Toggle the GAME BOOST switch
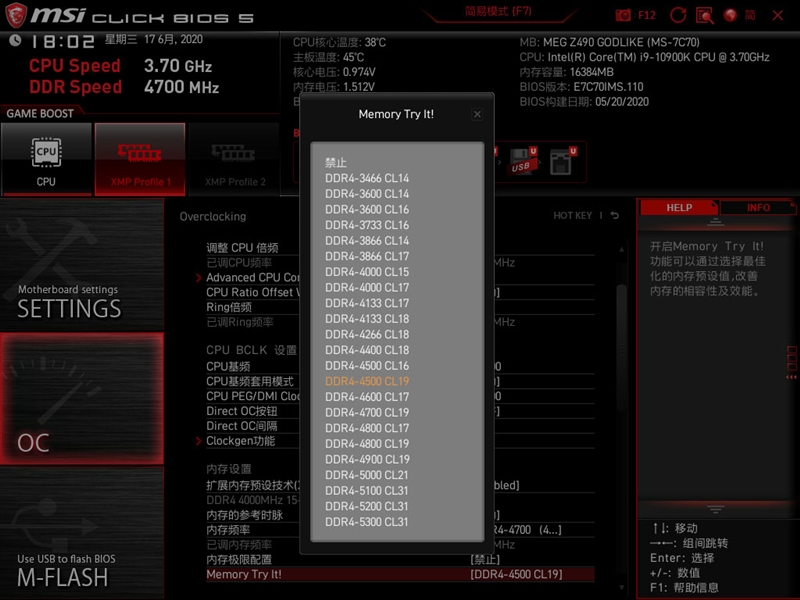This screenshot has height=600, width=800. (x=40, y=113)
